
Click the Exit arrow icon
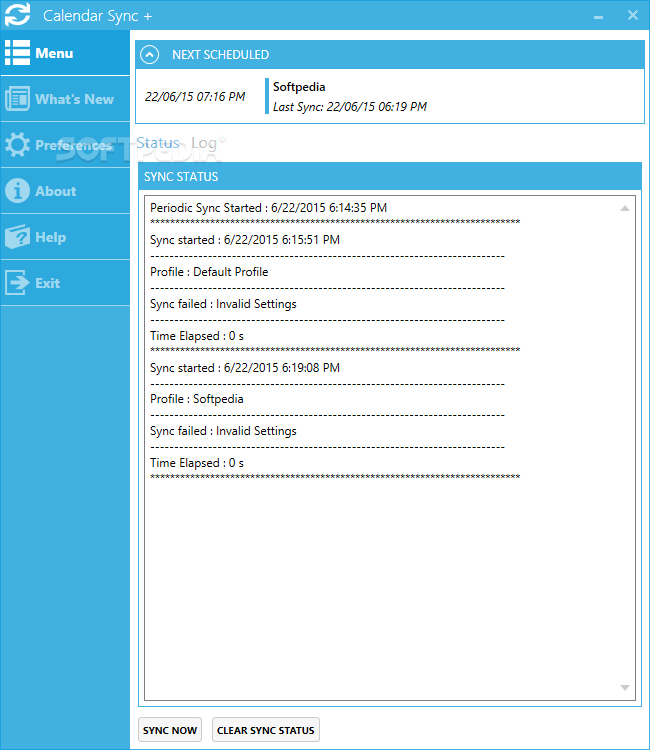coord(17,283)
